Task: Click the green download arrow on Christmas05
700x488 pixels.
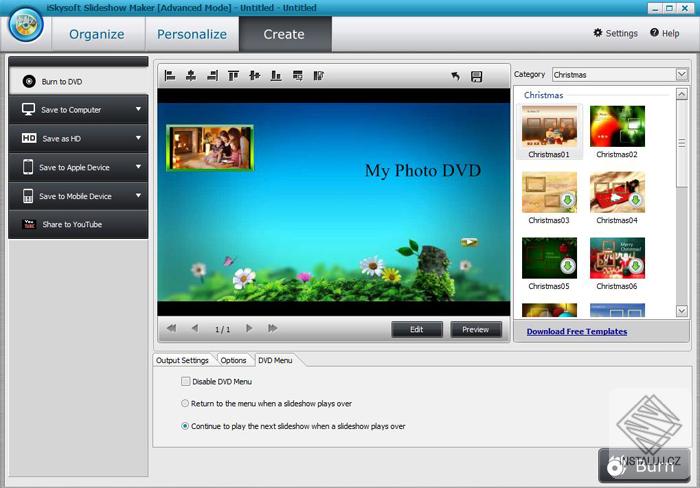Action: pos(568,266)
